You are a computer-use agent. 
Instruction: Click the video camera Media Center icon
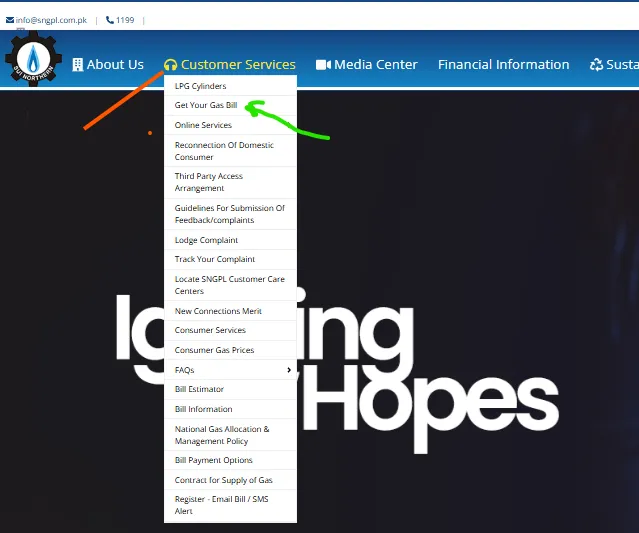(x=323, y=65)
